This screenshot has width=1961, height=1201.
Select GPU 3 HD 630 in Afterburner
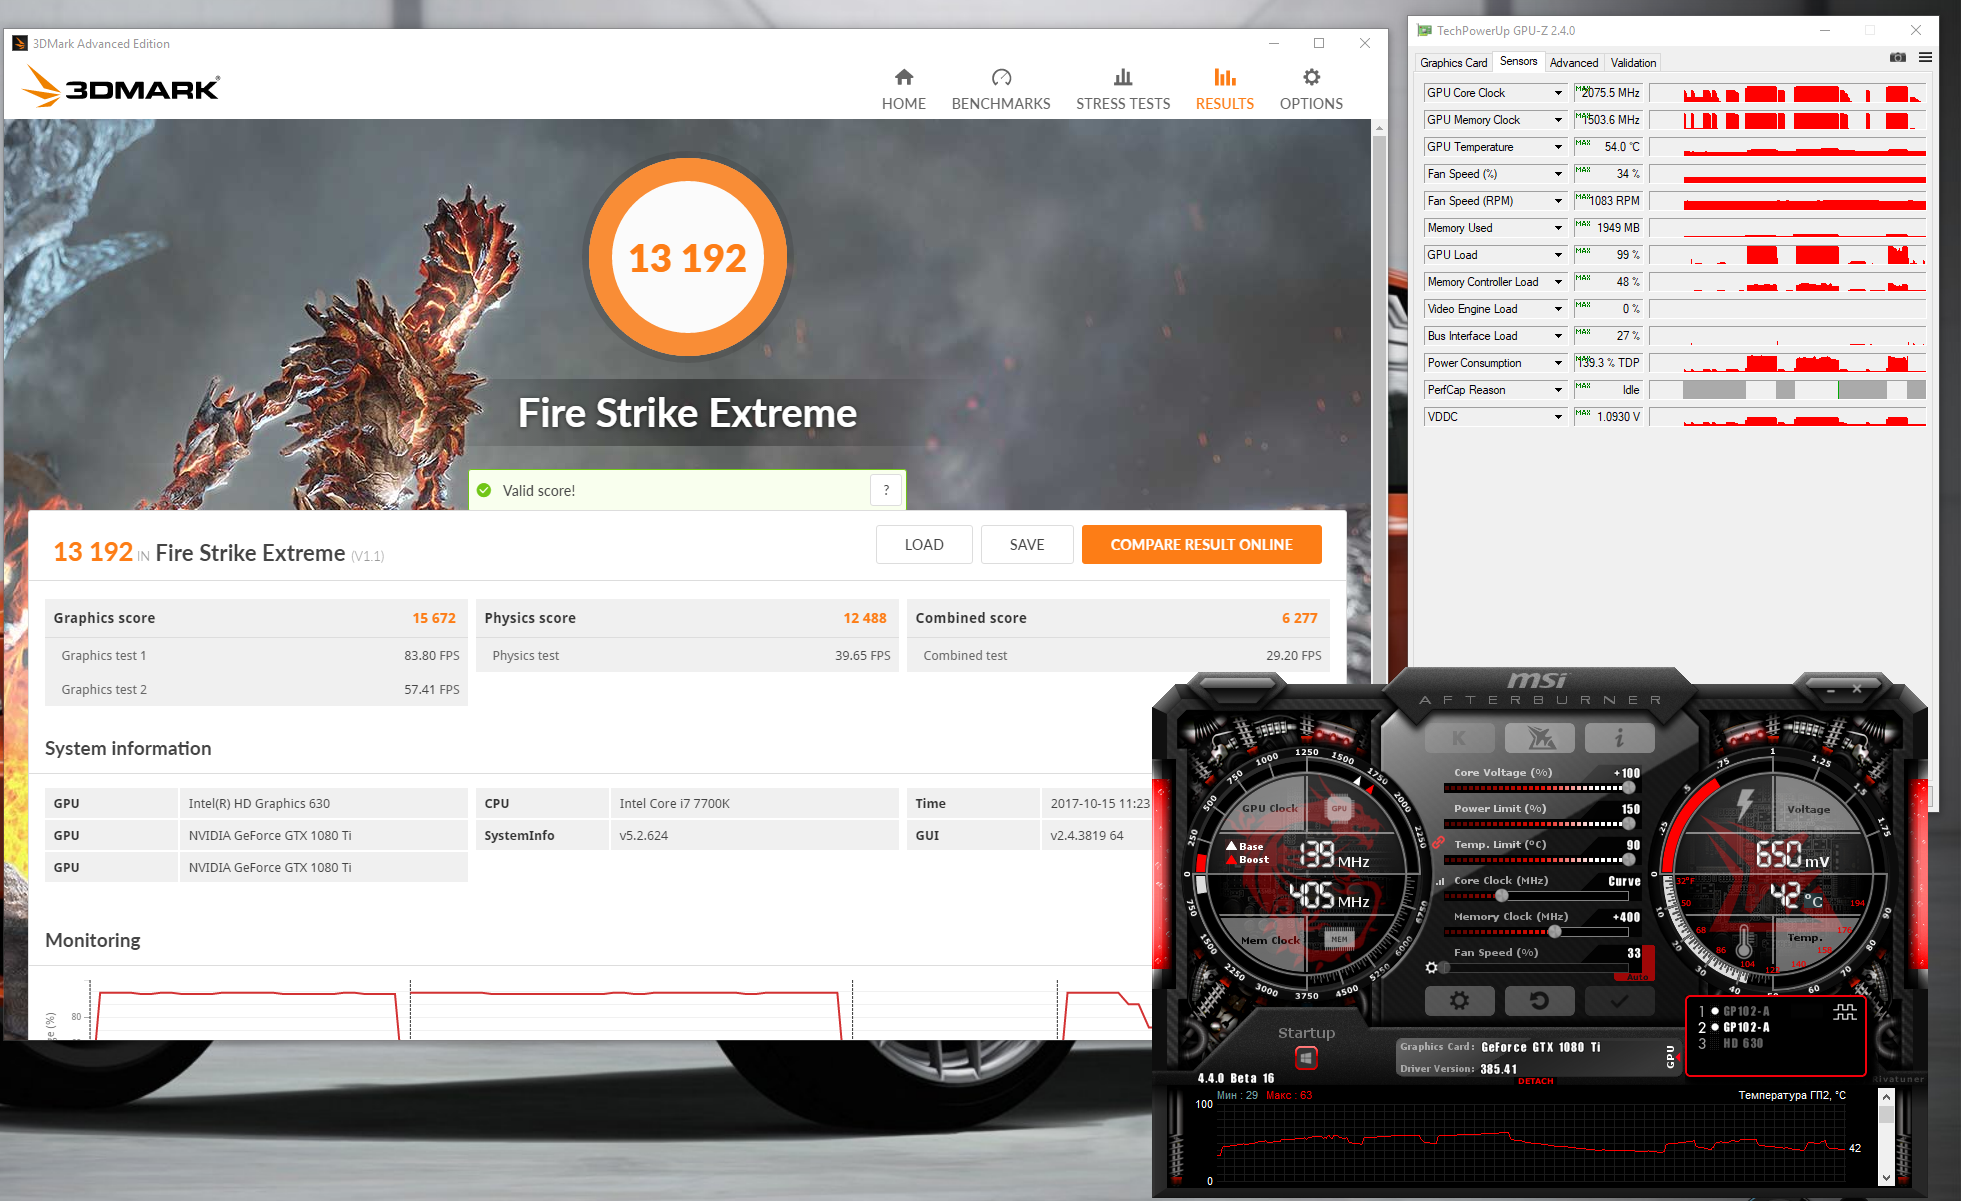click(x=1742, y=1043)
